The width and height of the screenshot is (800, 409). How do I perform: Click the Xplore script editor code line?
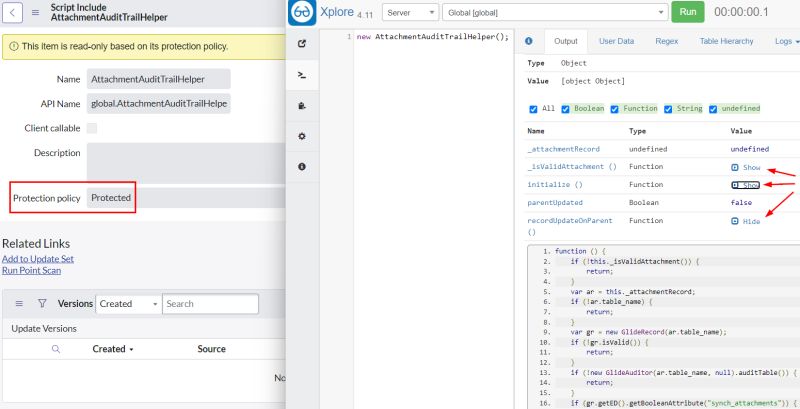pyautogui.click(x=433, y=37)
